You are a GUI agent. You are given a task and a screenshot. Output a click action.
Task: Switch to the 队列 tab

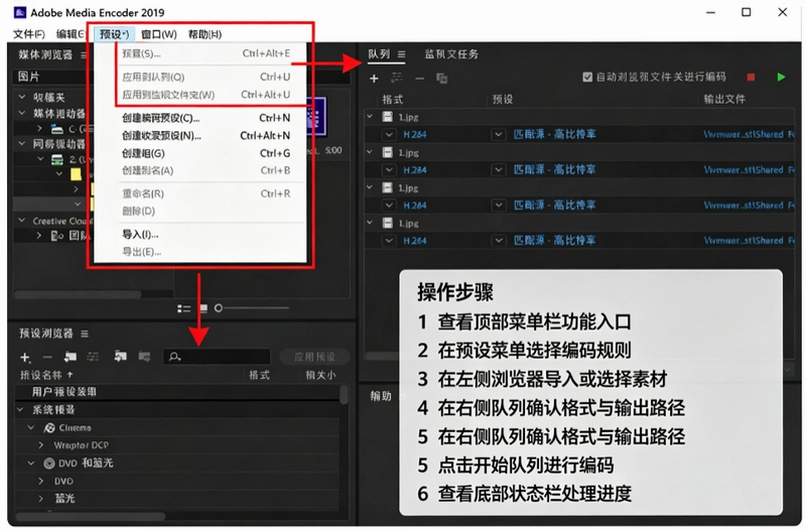coord(379,54)
